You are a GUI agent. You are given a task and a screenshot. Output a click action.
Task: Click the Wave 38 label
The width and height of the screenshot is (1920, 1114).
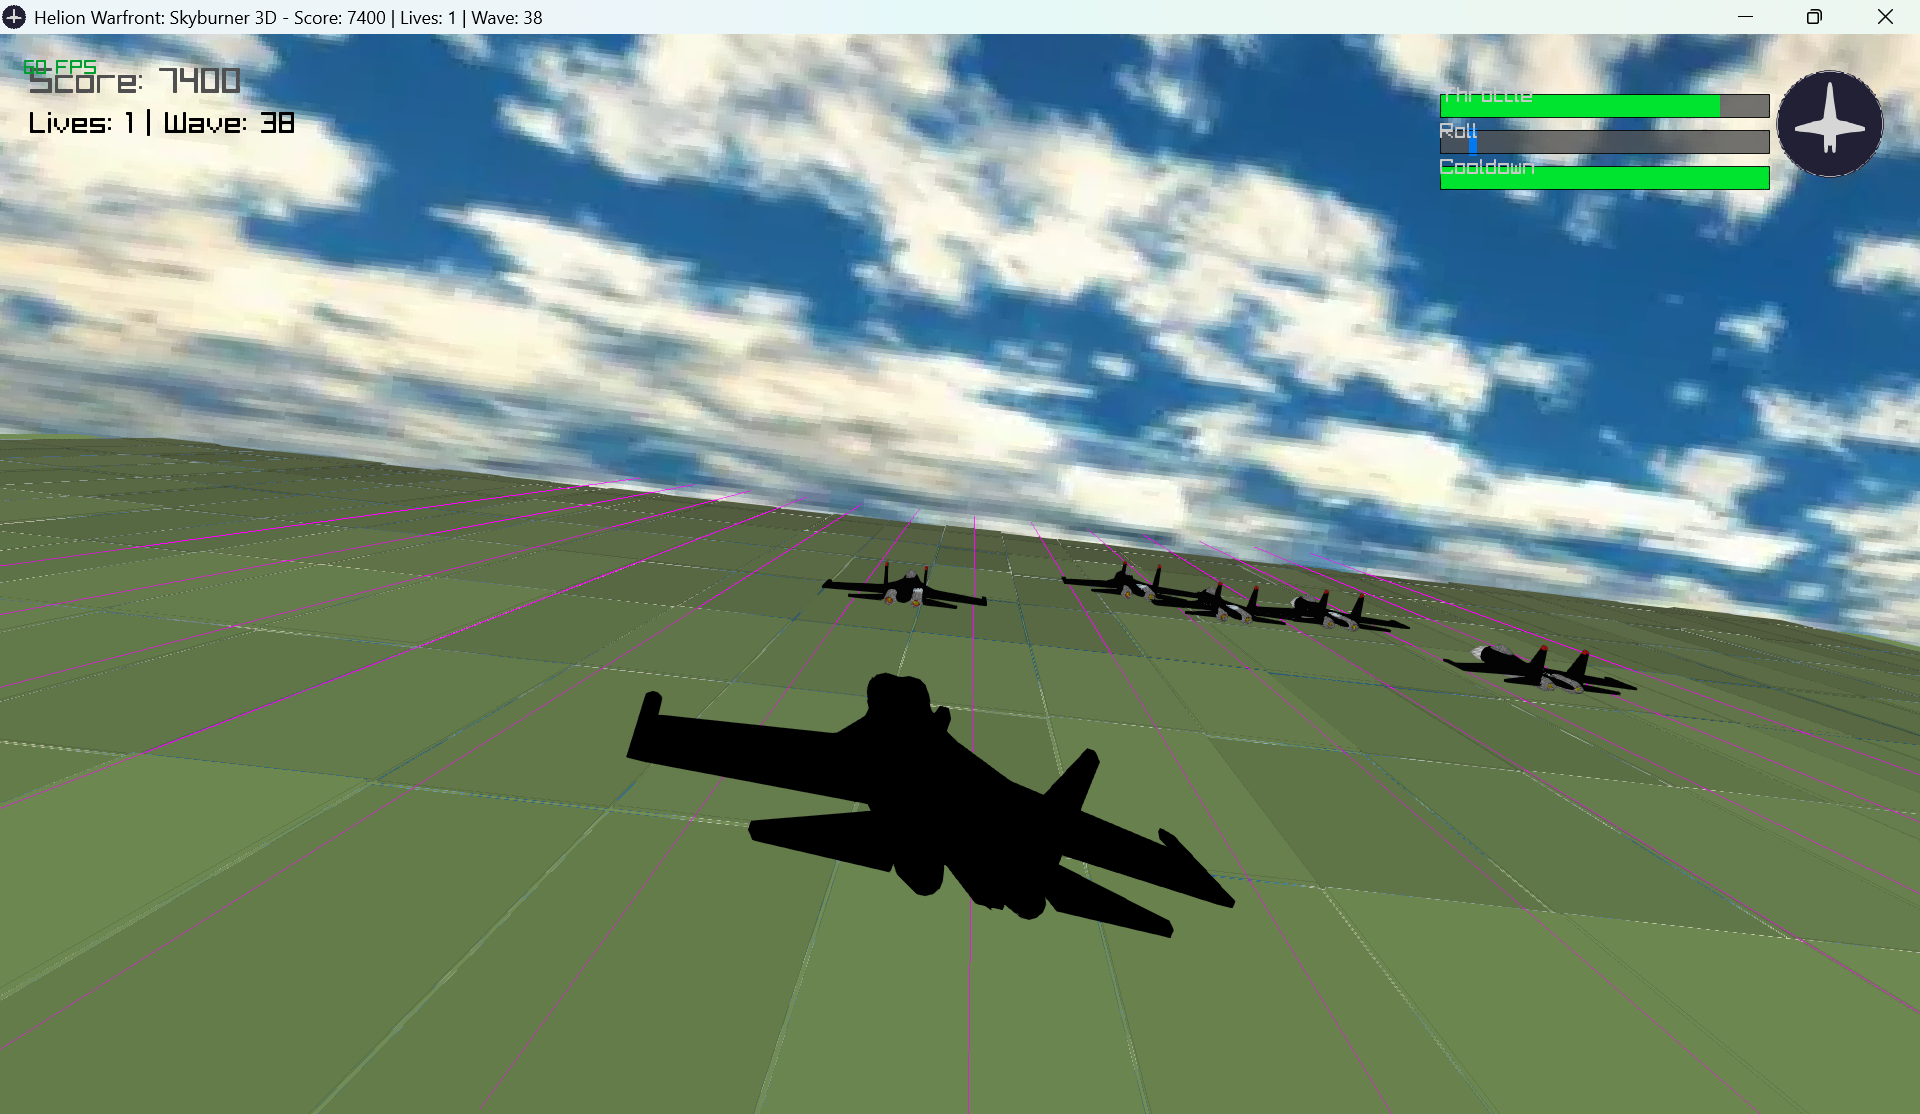pyautogui.click(x=229, y=123)
